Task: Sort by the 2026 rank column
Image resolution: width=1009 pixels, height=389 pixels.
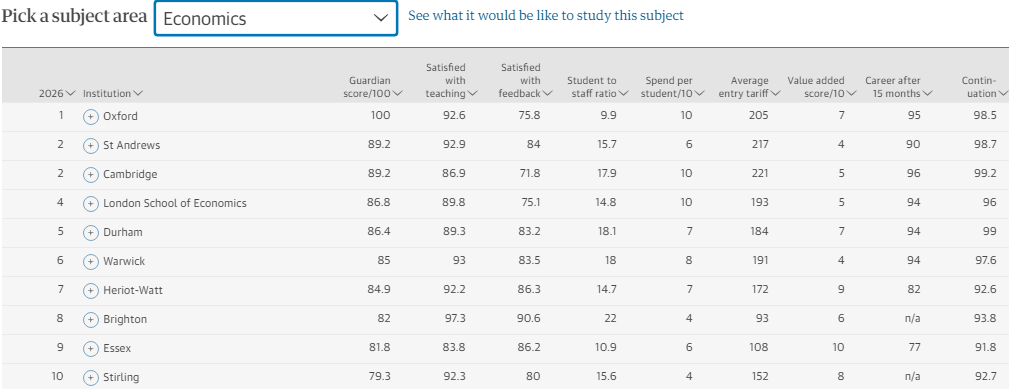Action: point(57,93)
